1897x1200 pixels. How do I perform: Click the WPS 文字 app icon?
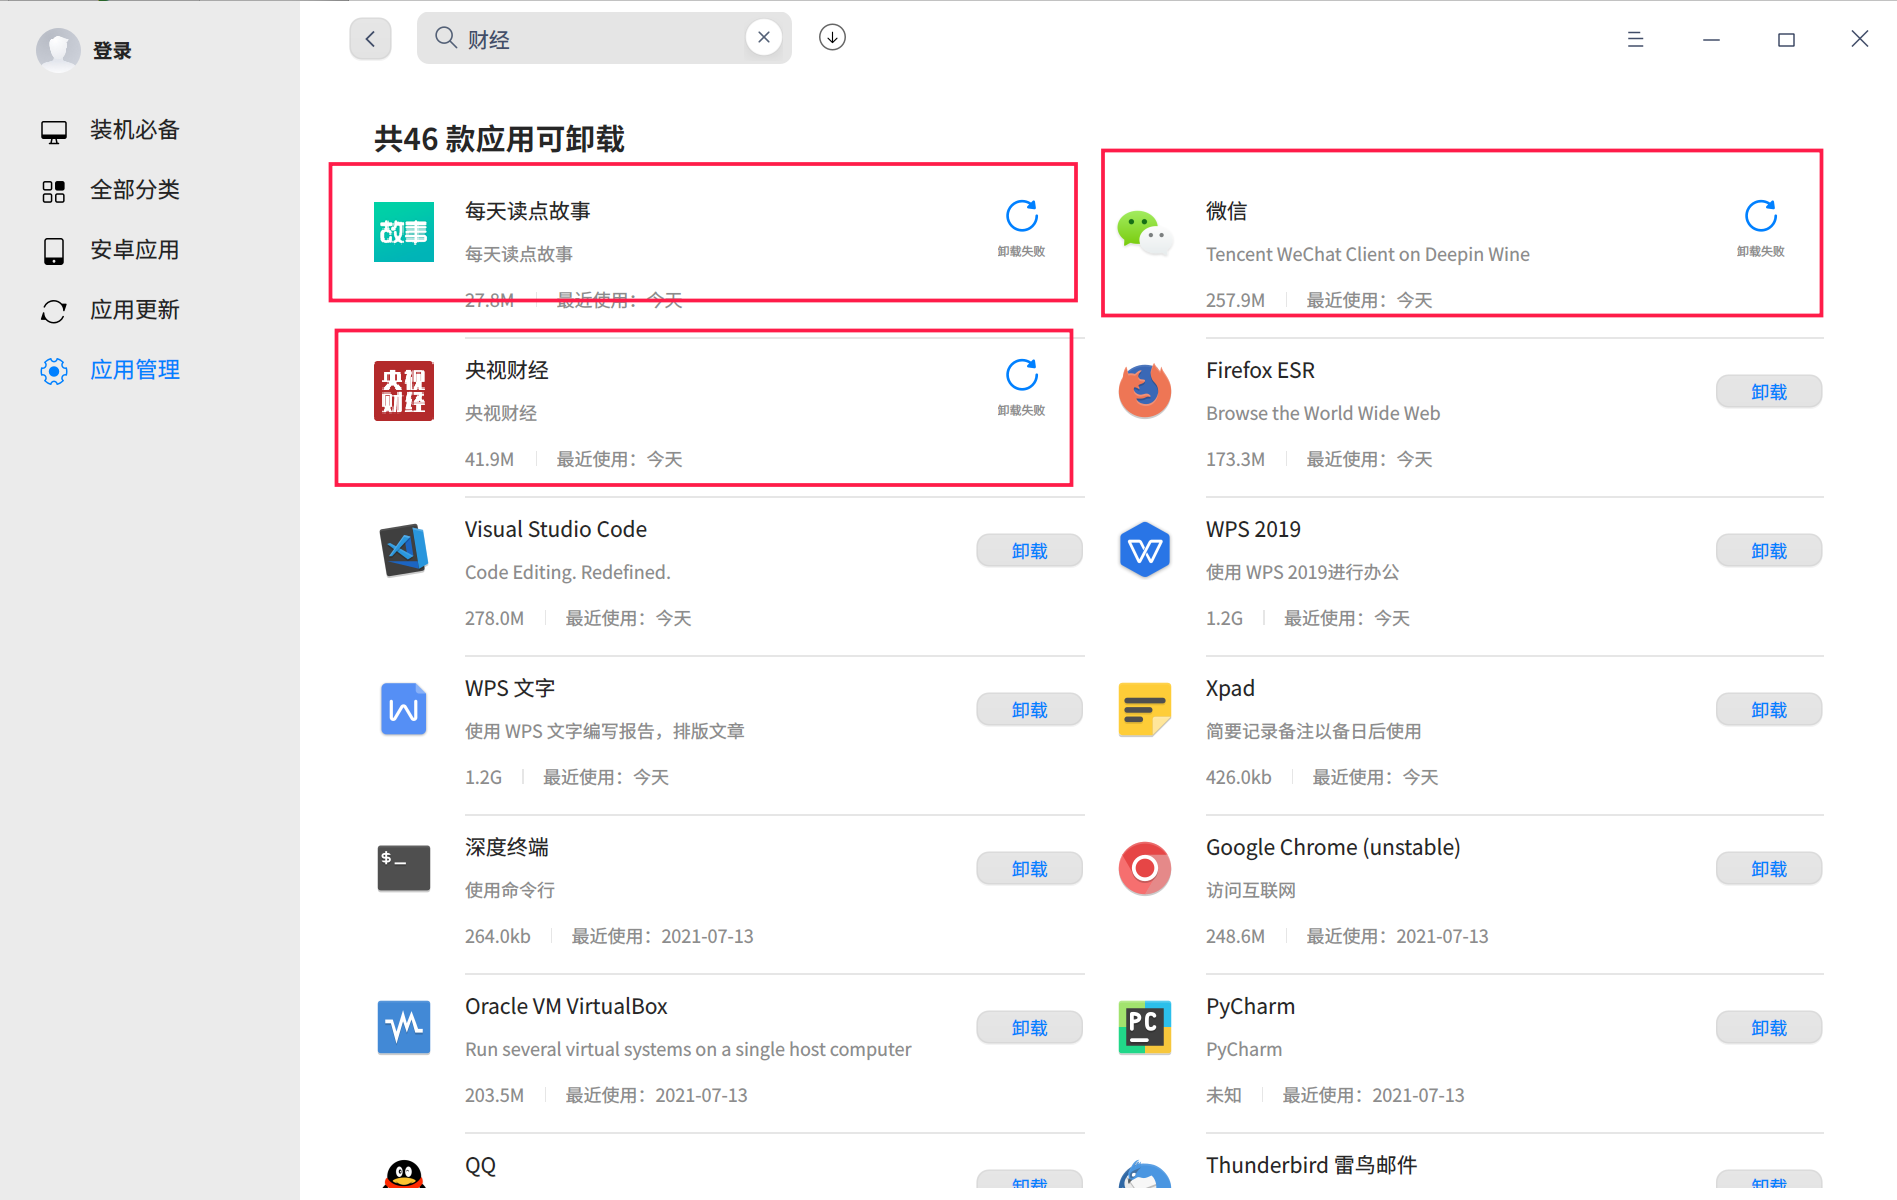(x=404, y=709)
